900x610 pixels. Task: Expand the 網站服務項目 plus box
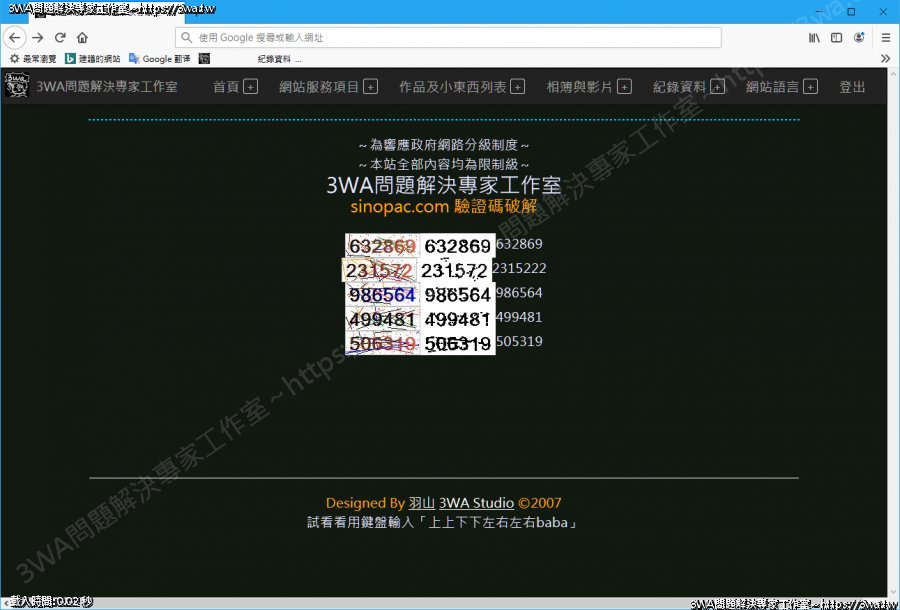pos(371,87)
